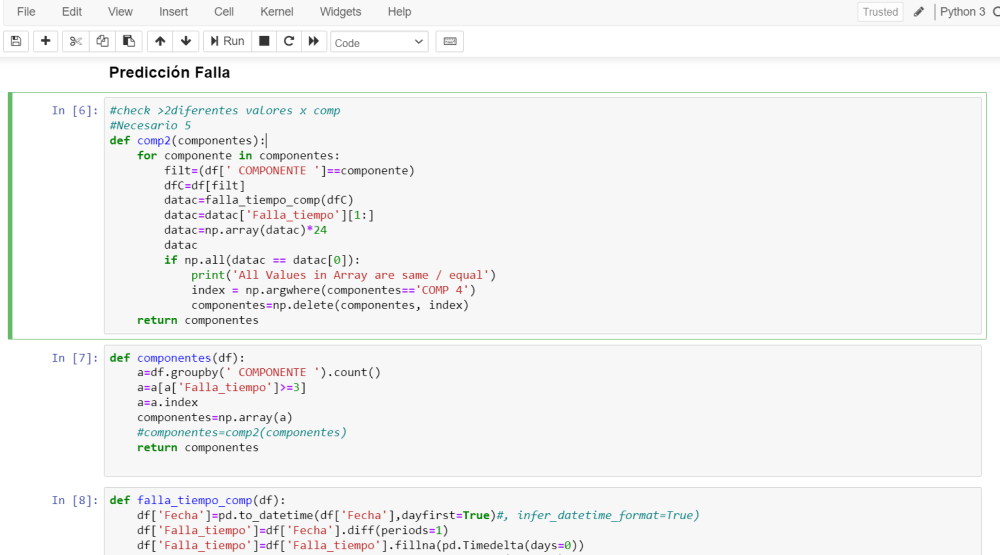The image size is (1000, 555).
Task: Click the pd.to_datetime Fecha line in cell 8
Action: click(x=418, y=515)
